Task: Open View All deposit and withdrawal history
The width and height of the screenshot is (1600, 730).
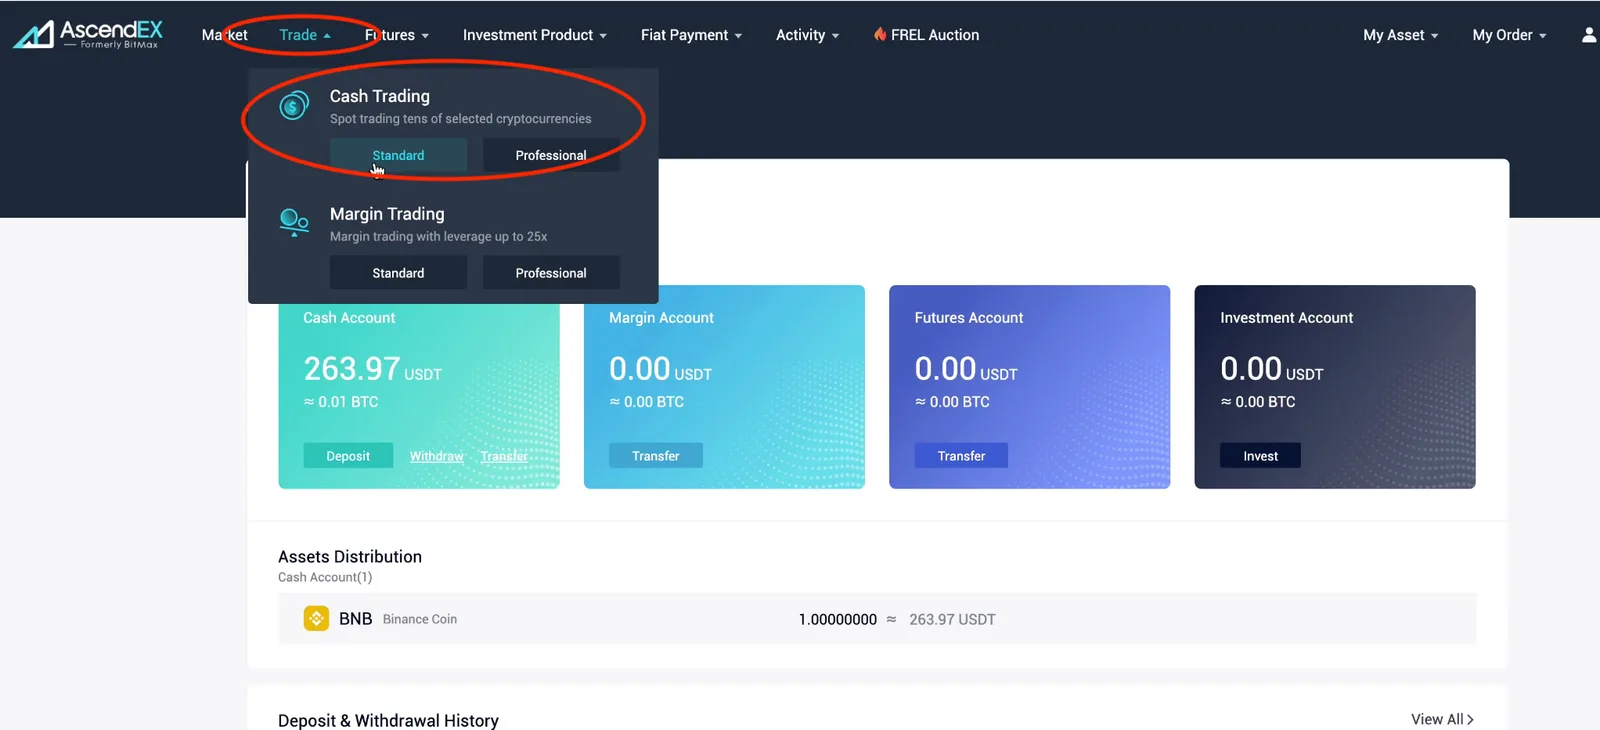Action: click(x=1442, y=719)
